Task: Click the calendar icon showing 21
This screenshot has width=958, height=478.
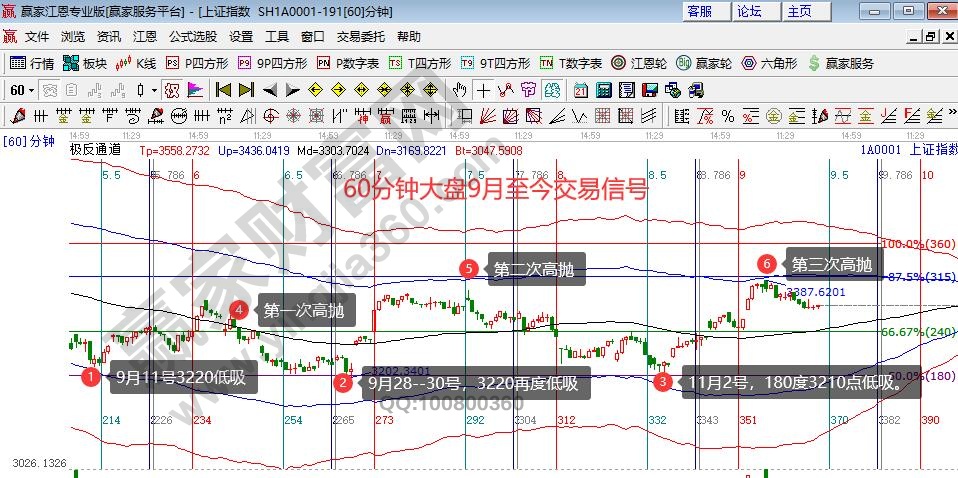Action: click(581, 89)
